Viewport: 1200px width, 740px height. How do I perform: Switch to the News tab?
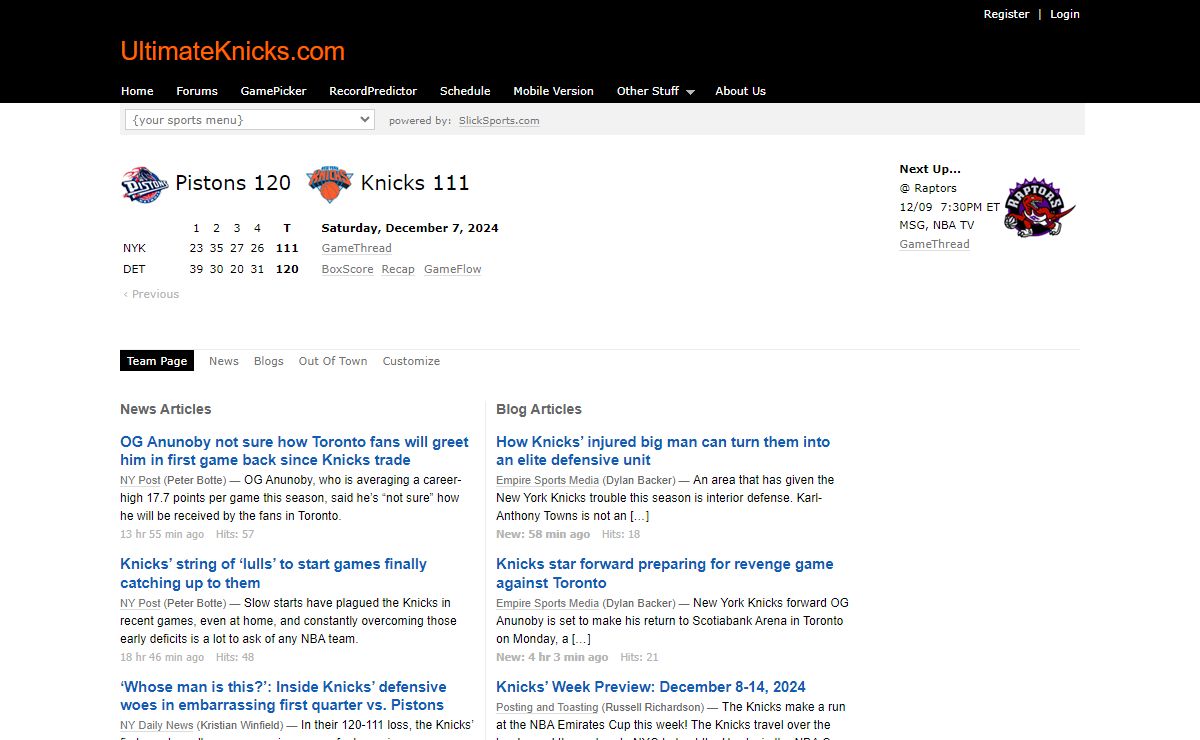pos(224,361)
